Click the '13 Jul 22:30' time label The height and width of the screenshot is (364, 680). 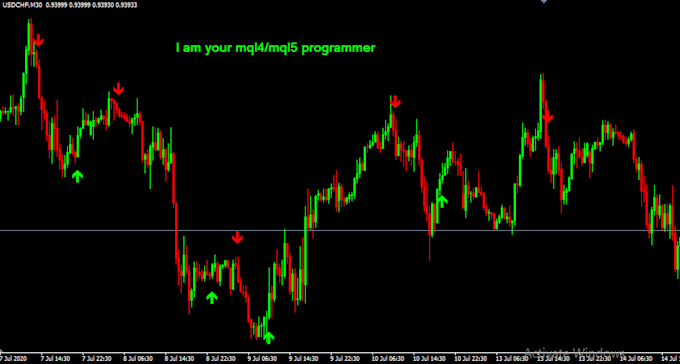(x=594, y=359)
